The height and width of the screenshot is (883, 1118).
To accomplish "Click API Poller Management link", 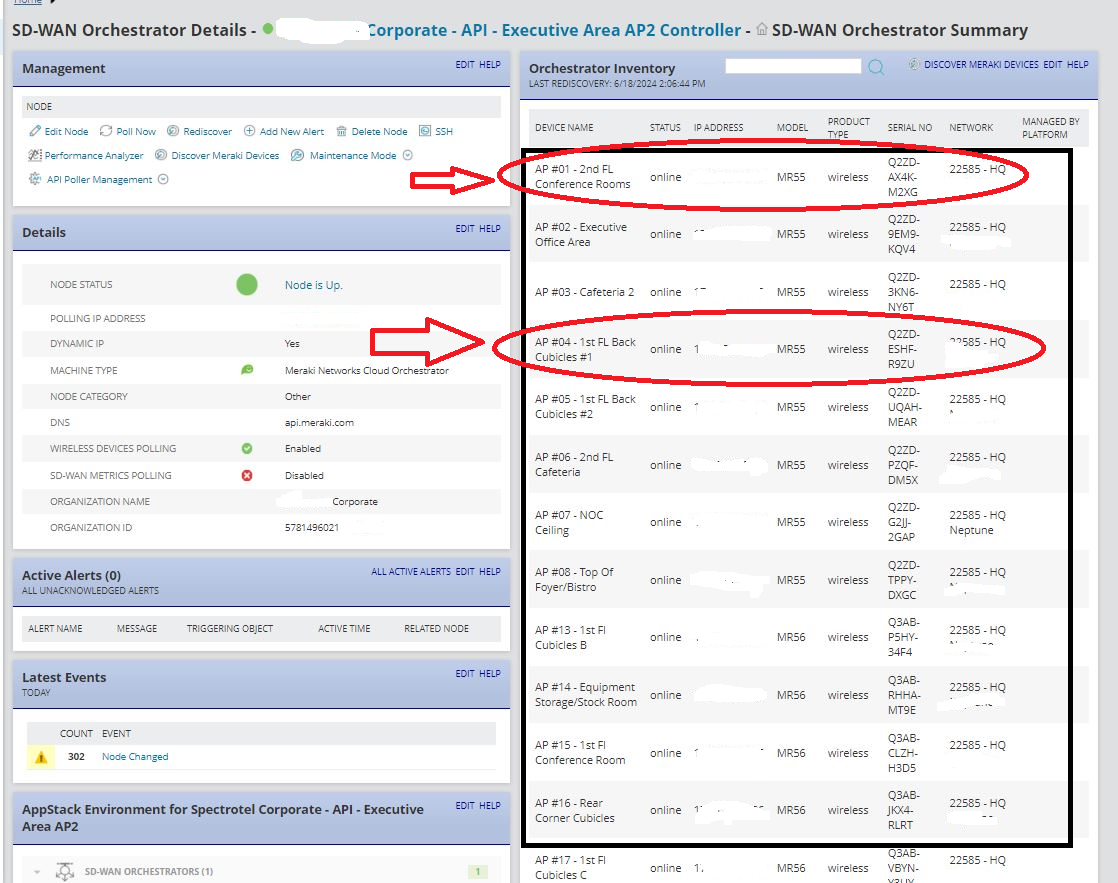I will [99, 180].
